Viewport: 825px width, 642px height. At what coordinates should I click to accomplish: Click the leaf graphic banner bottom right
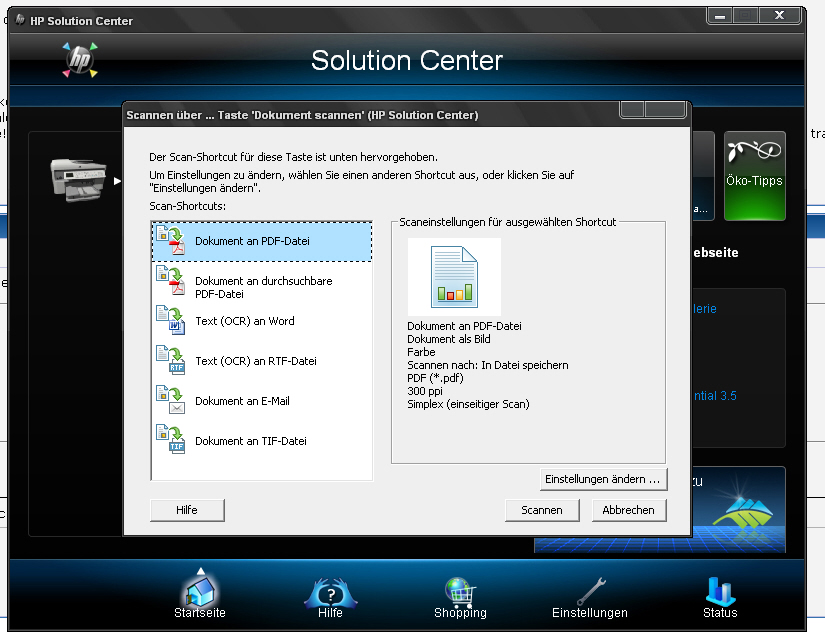coord(739,509)
